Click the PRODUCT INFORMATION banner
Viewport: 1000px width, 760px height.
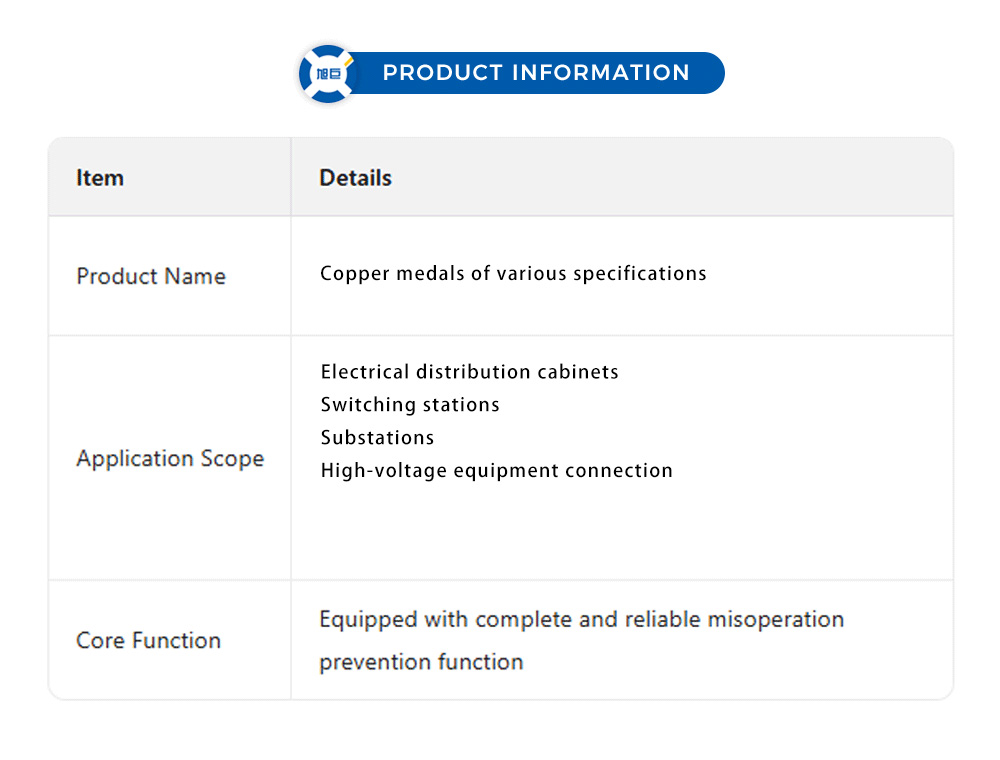click(x=536, y=73)
